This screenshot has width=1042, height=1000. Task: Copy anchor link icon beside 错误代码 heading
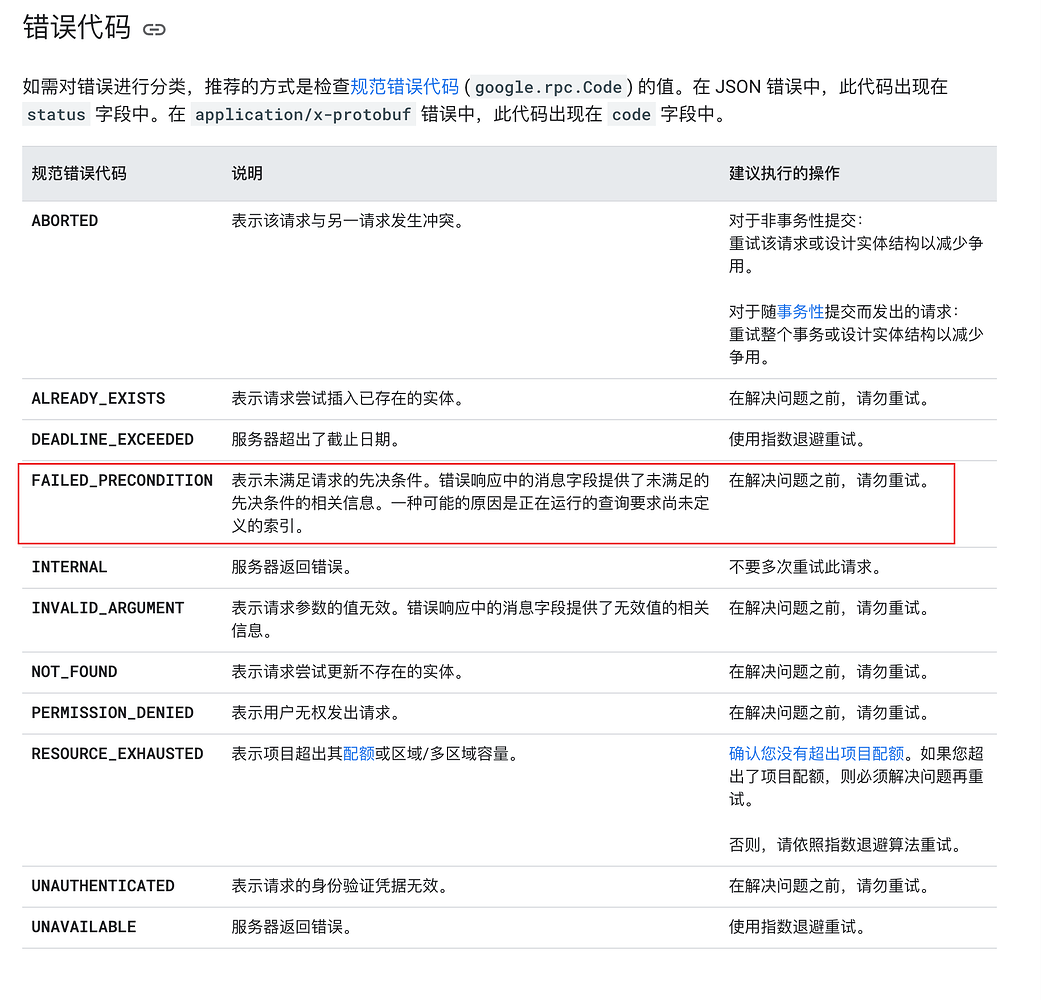(x=154, y=29)
